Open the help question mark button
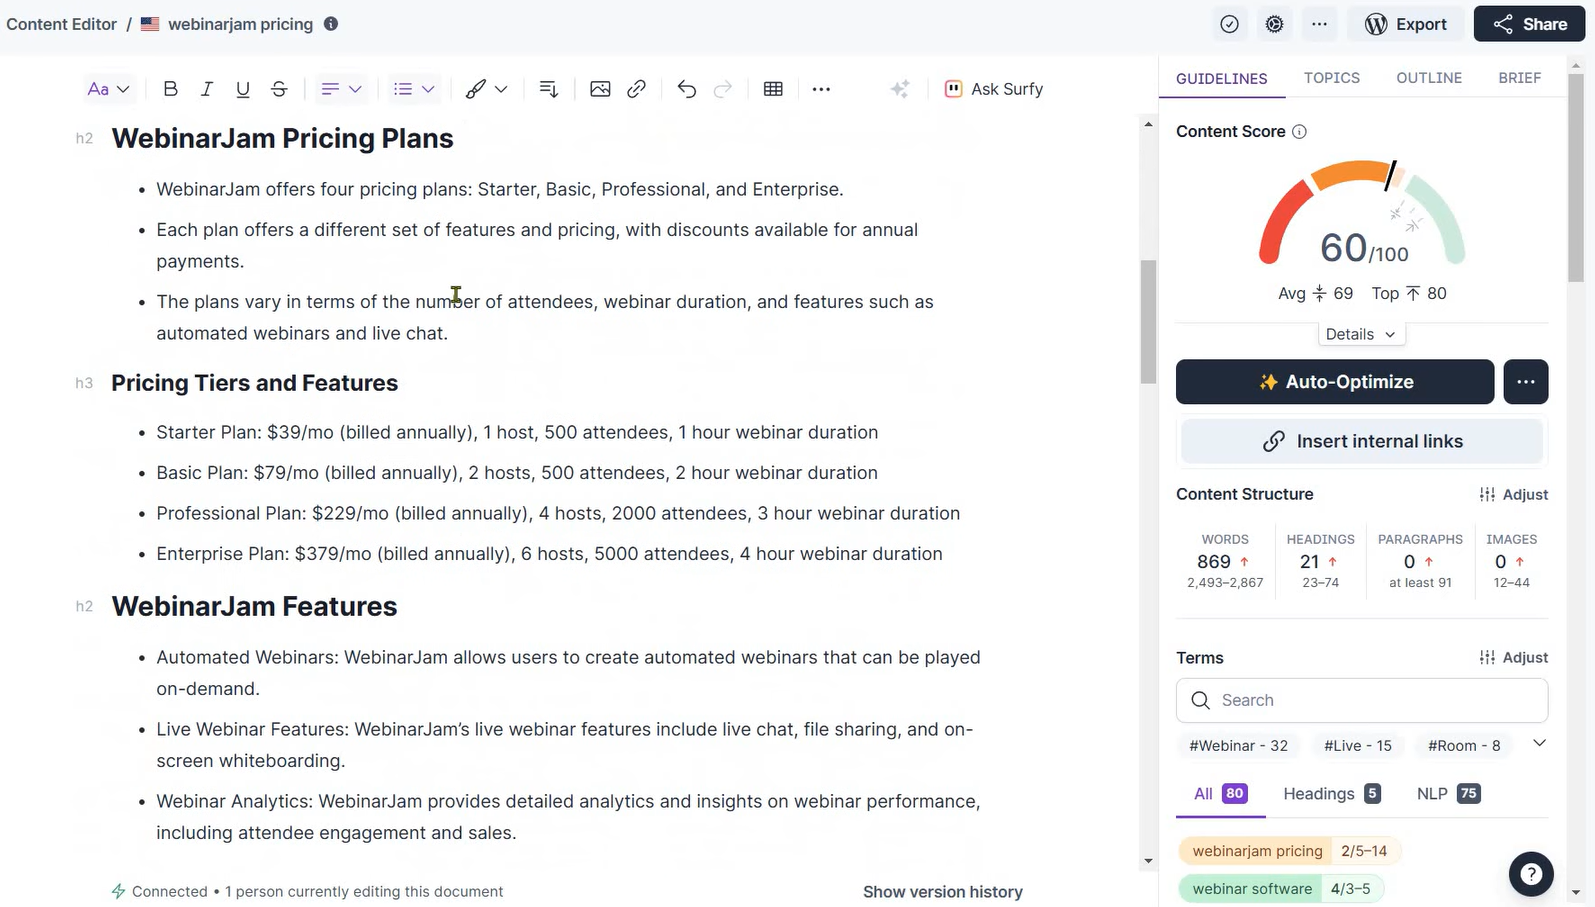Screen dimensions: 1595x907 [x=1530, y=874]
